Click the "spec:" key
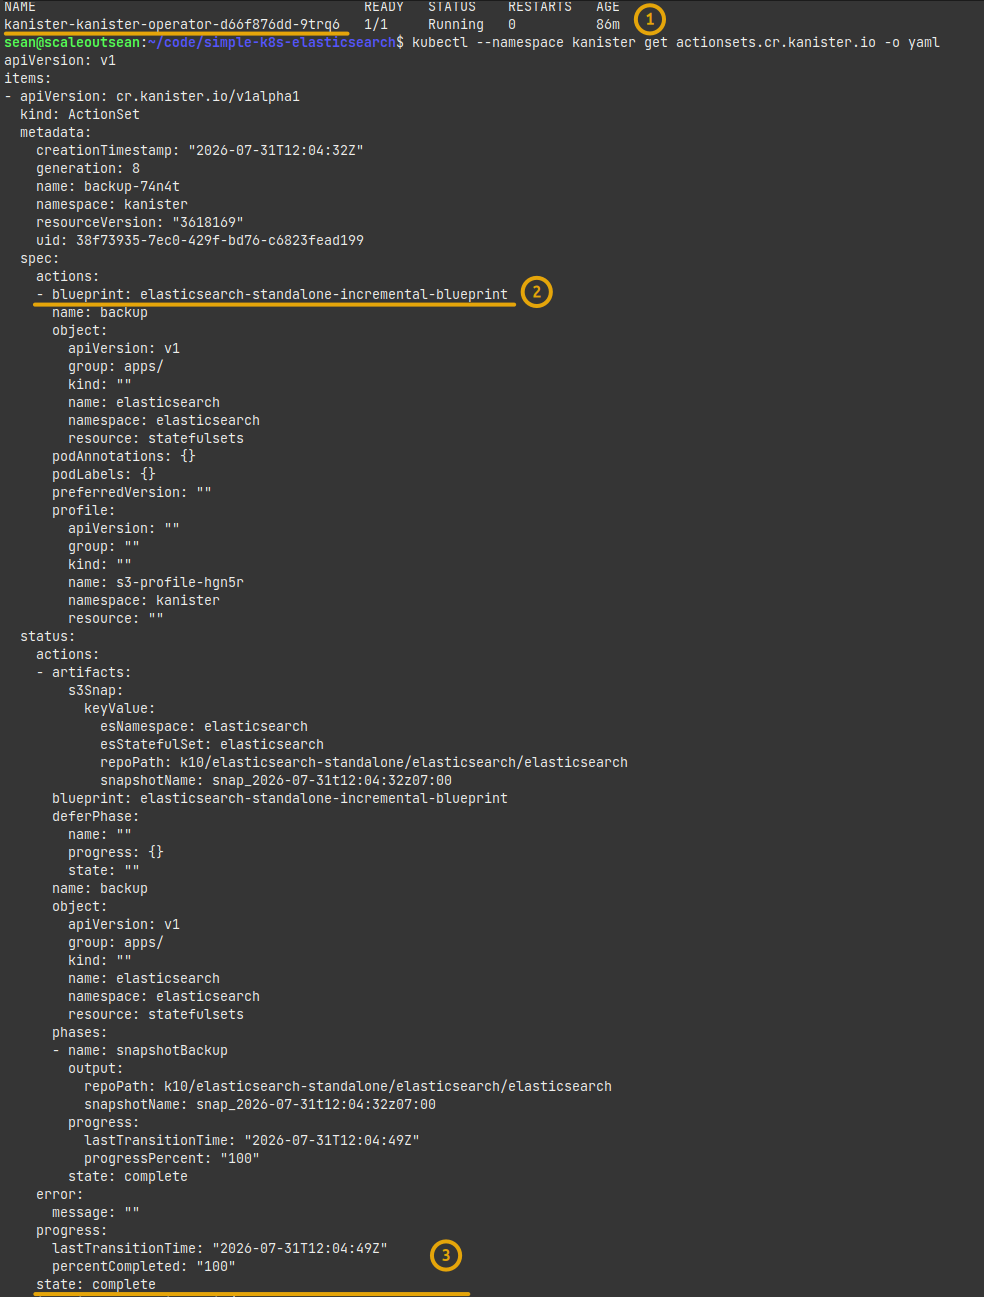Image resolution: width=984 pixels, height=1297 pixels. coord(40,258)
